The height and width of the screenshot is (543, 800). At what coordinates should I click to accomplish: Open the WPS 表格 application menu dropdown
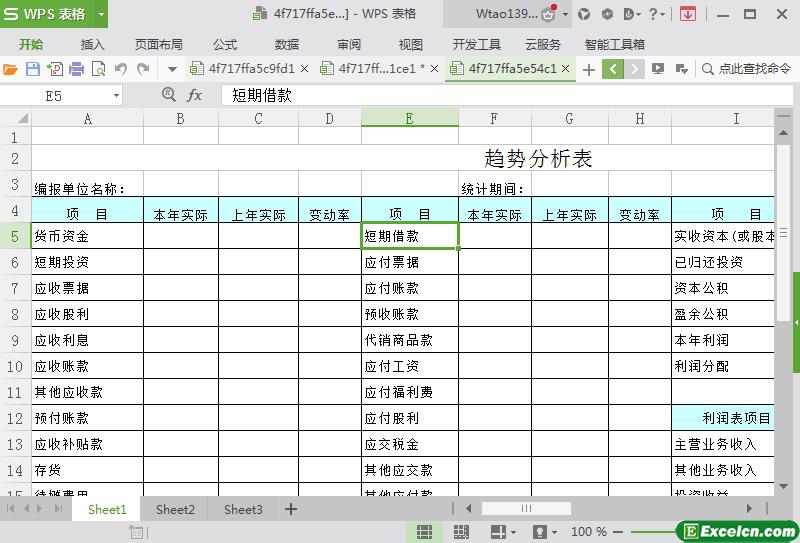click(x=101, y=14)
